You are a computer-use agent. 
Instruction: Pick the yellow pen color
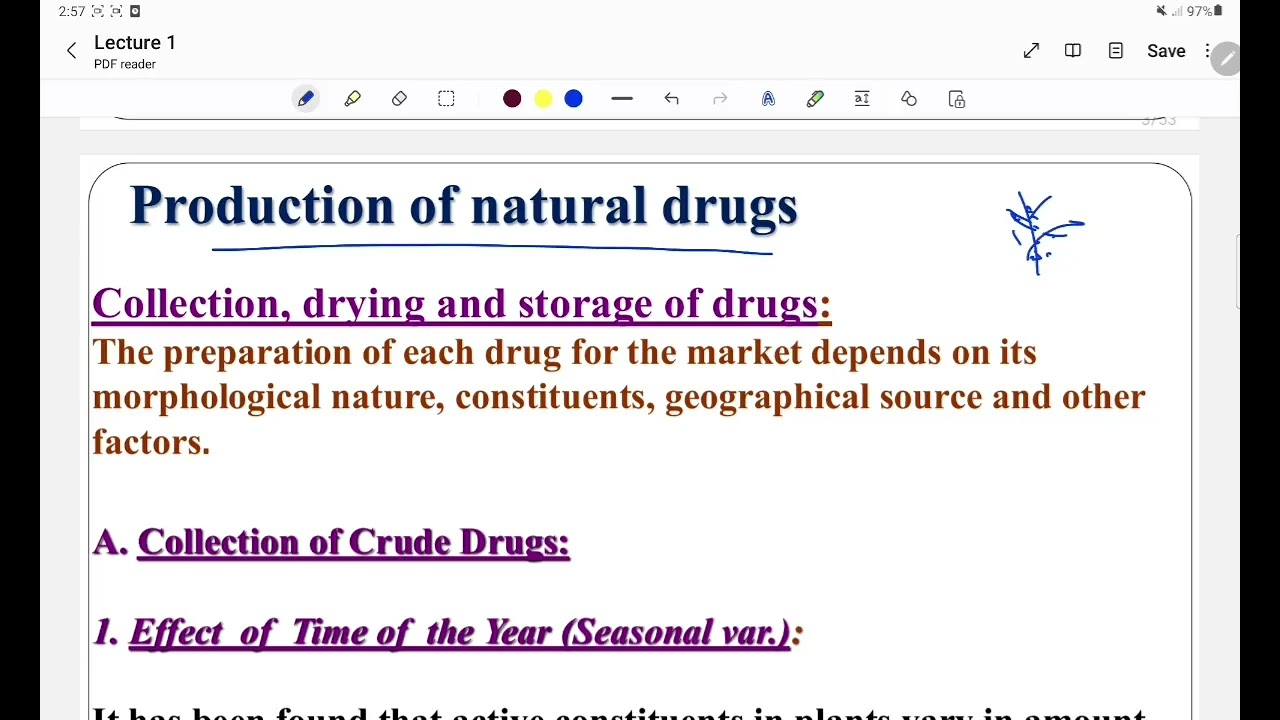point(543,99)
